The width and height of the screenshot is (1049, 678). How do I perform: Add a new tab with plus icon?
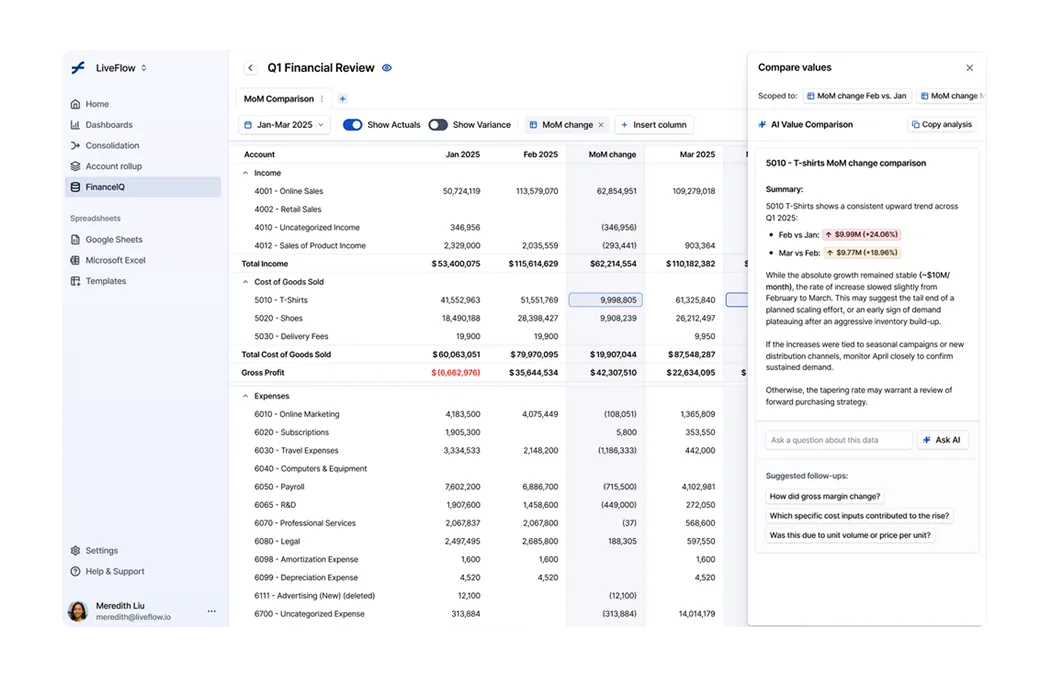(343, 98)
